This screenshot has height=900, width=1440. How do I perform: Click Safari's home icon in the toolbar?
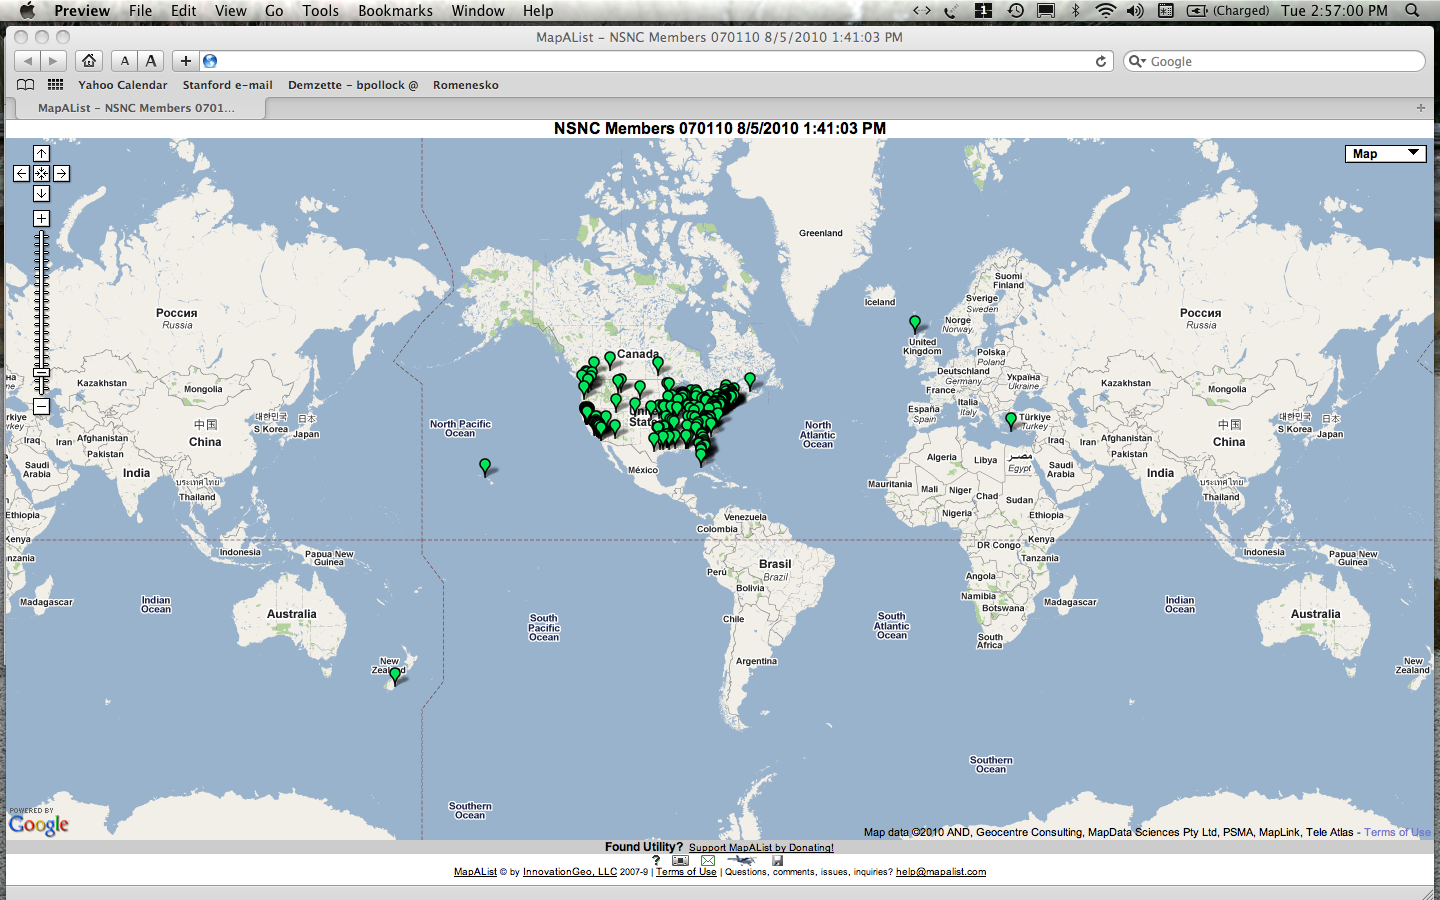pos(89,60)
